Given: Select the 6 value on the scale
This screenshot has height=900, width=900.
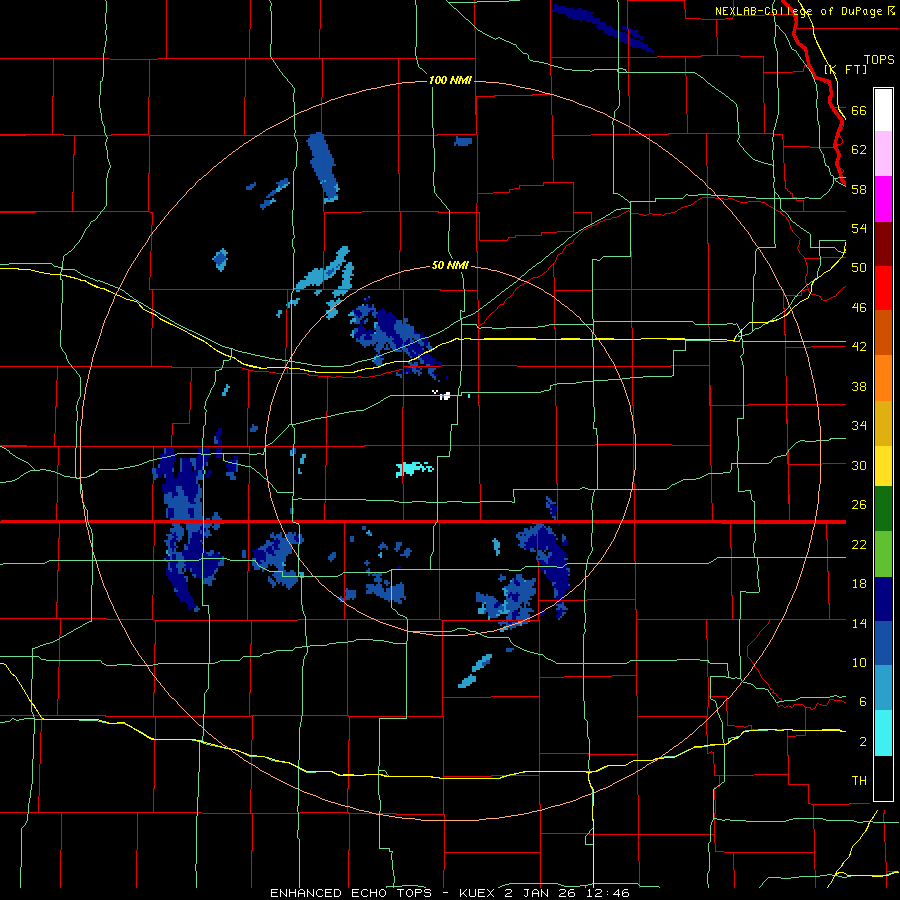Looking at the screenshot, I should pyautogui.click(x=862, y=702).
